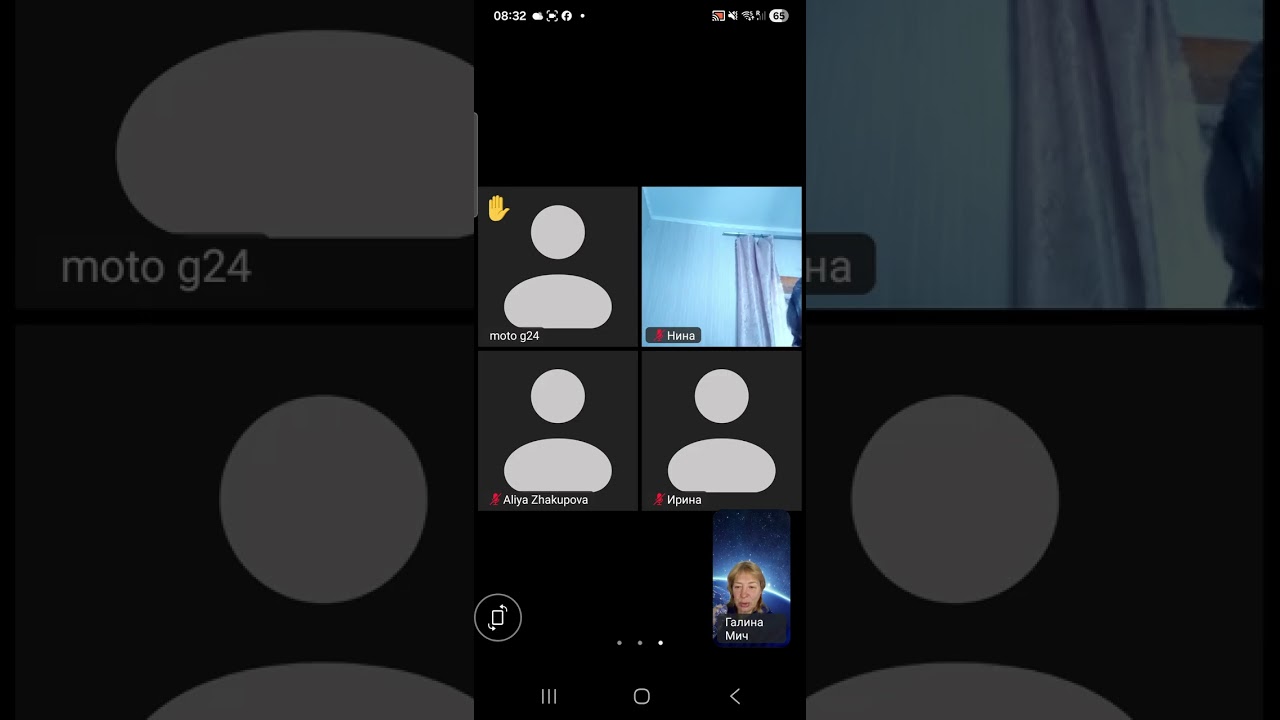Tap the 'moto g24' name label
The width and height of the screenshot is (1280, 720).
point(514,336)
